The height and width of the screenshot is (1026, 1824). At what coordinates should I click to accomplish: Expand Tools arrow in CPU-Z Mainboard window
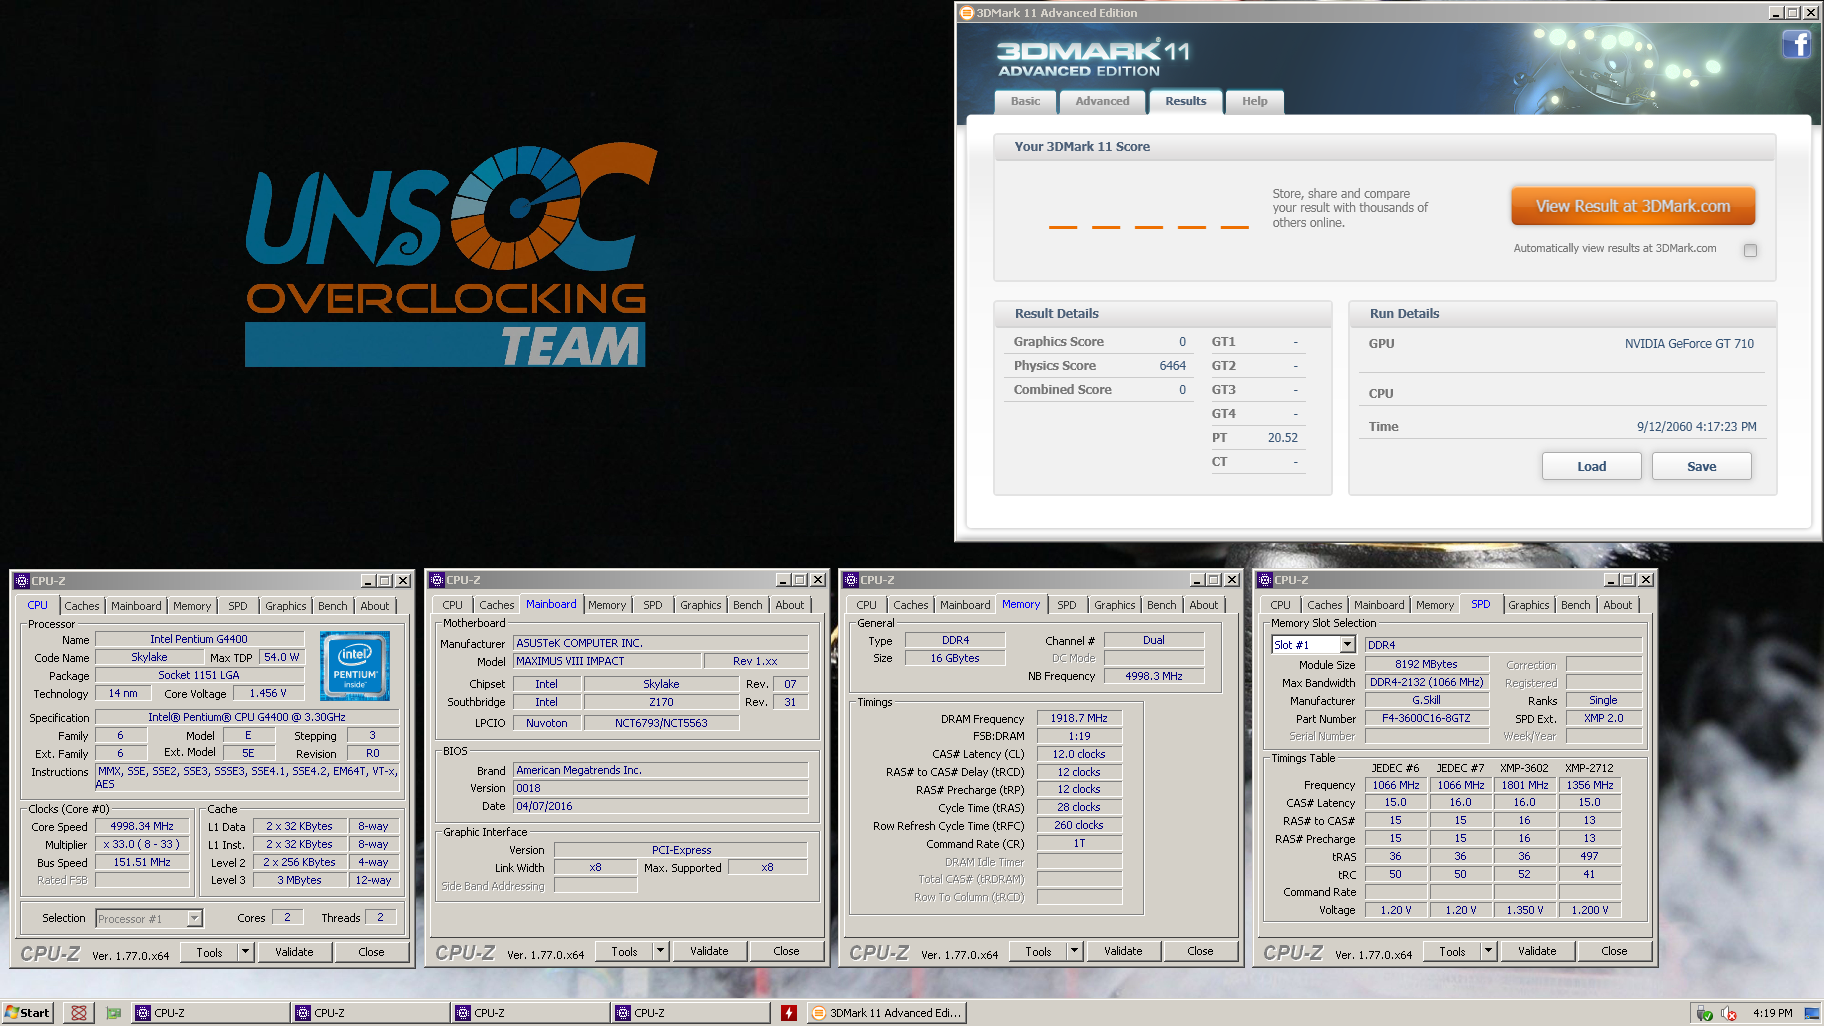(661, 951)
